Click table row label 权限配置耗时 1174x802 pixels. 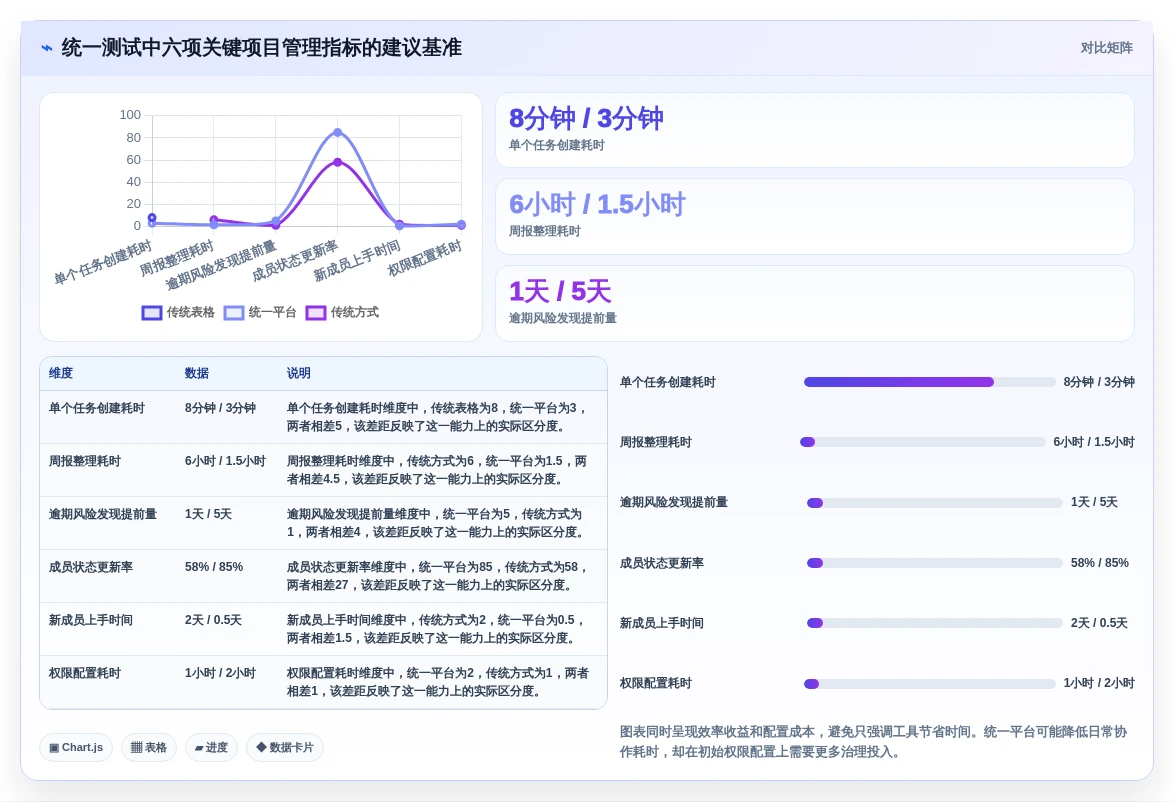point(85,673)
